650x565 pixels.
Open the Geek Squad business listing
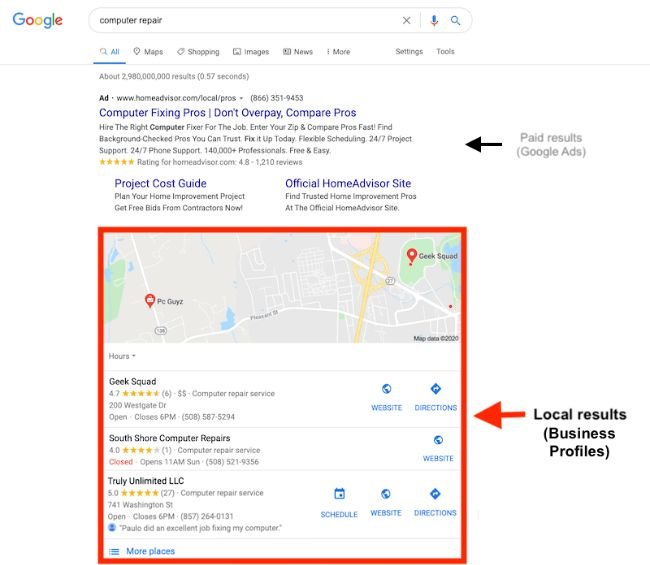(133, 381)
